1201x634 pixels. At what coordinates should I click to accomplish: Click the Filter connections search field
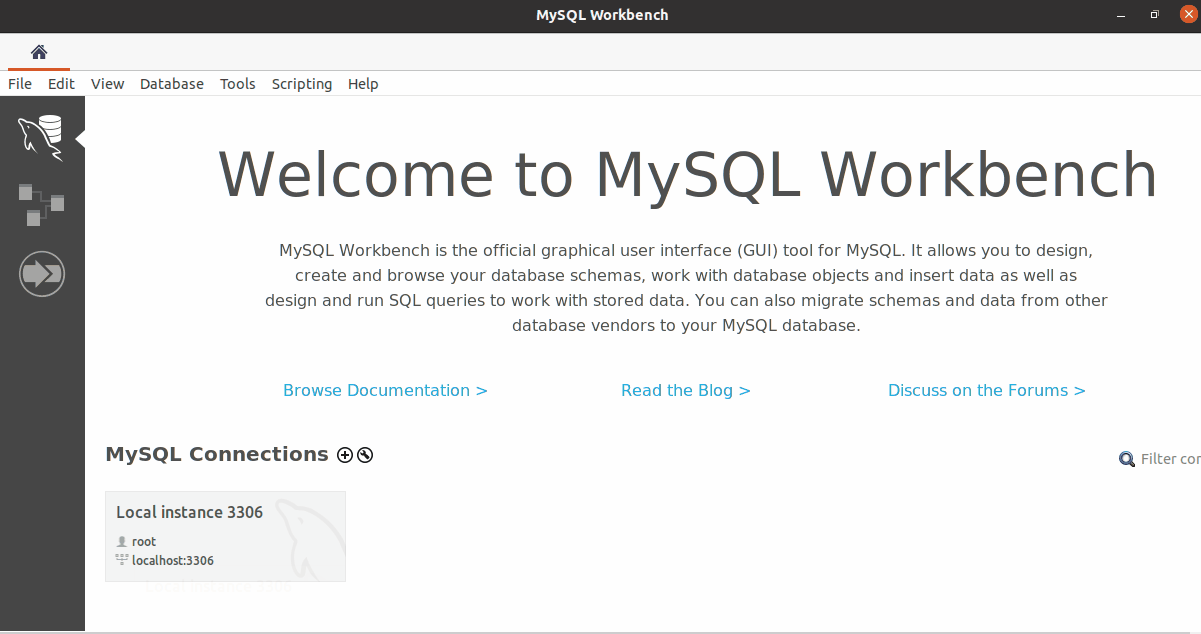pyautogui.click(x=1170, y=459)
